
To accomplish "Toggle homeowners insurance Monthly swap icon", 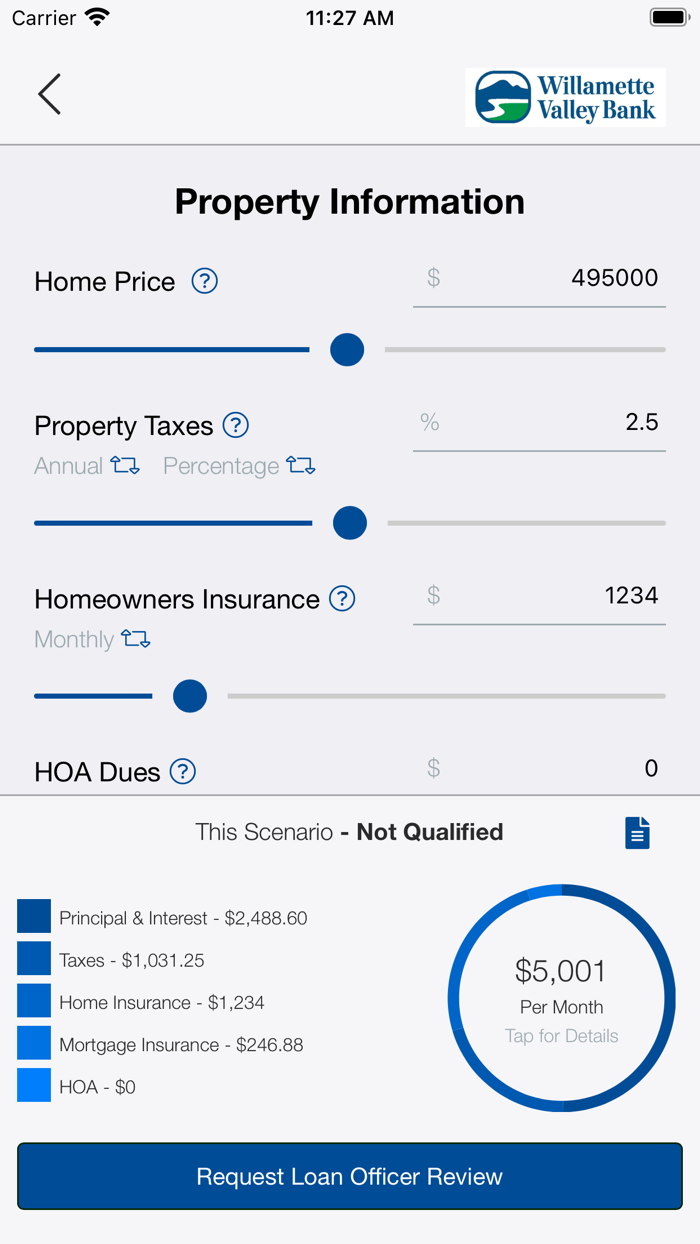I will (x=136, y=639).
